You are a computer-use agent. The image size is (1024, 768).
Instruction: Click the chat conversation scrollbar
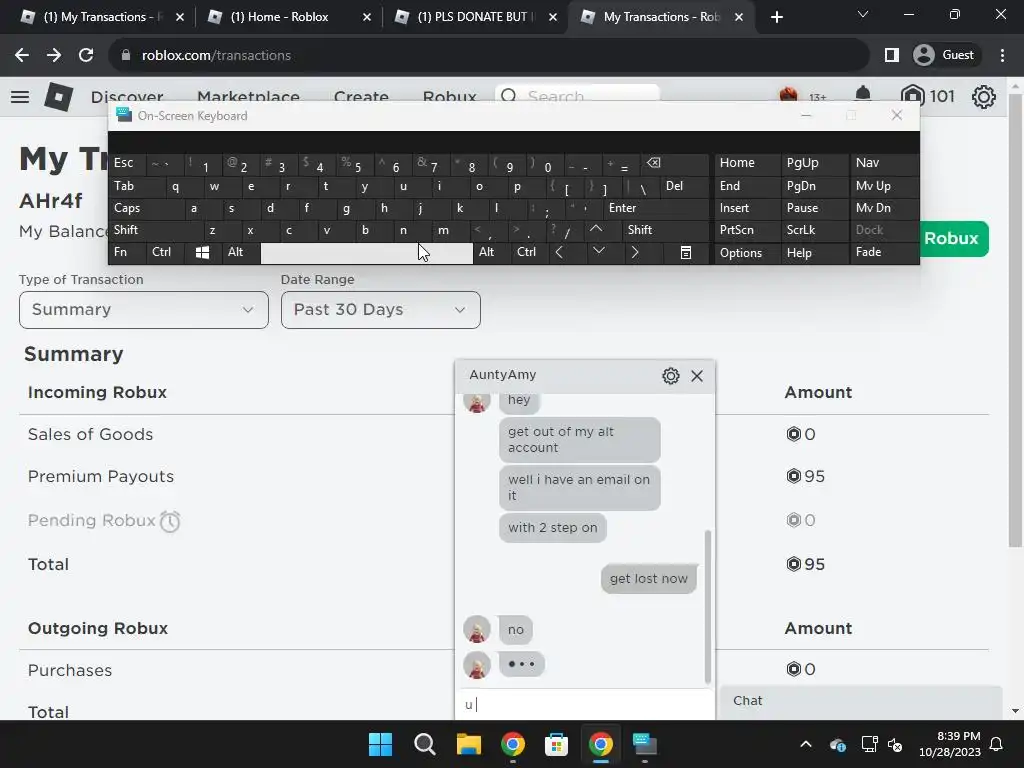click(707, 607)
